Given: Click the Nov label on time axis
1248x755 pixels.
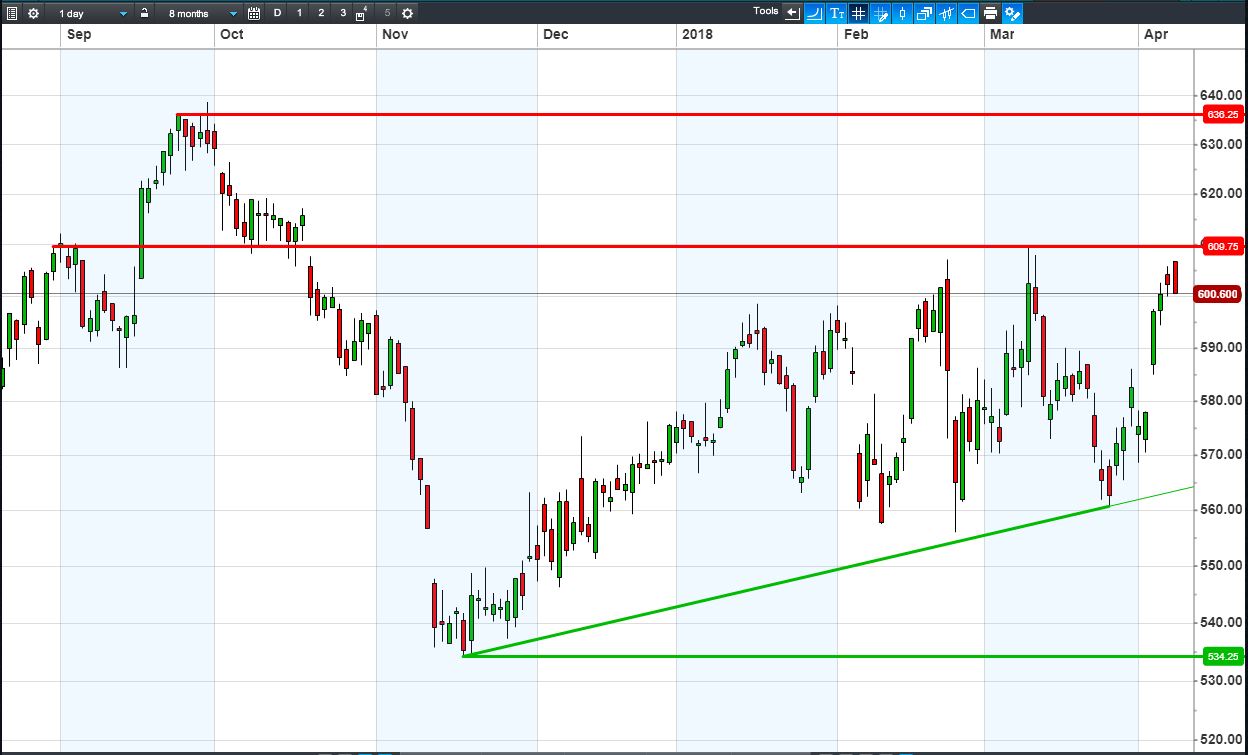Looking at the screenshot, I should 394,35.
